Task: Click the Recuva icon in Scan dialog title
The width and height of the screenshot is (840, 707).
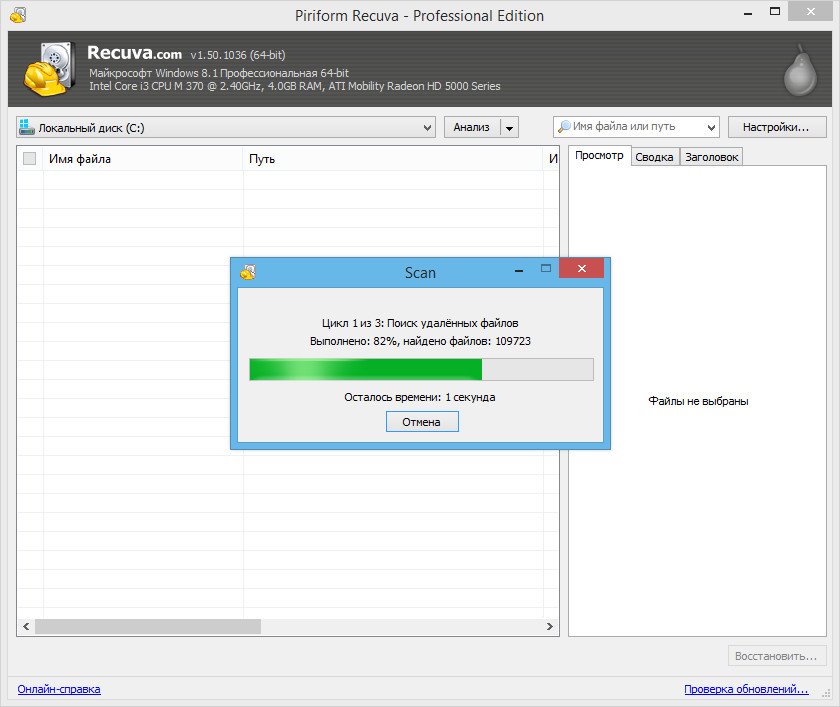Action: (x=248, y=272)
